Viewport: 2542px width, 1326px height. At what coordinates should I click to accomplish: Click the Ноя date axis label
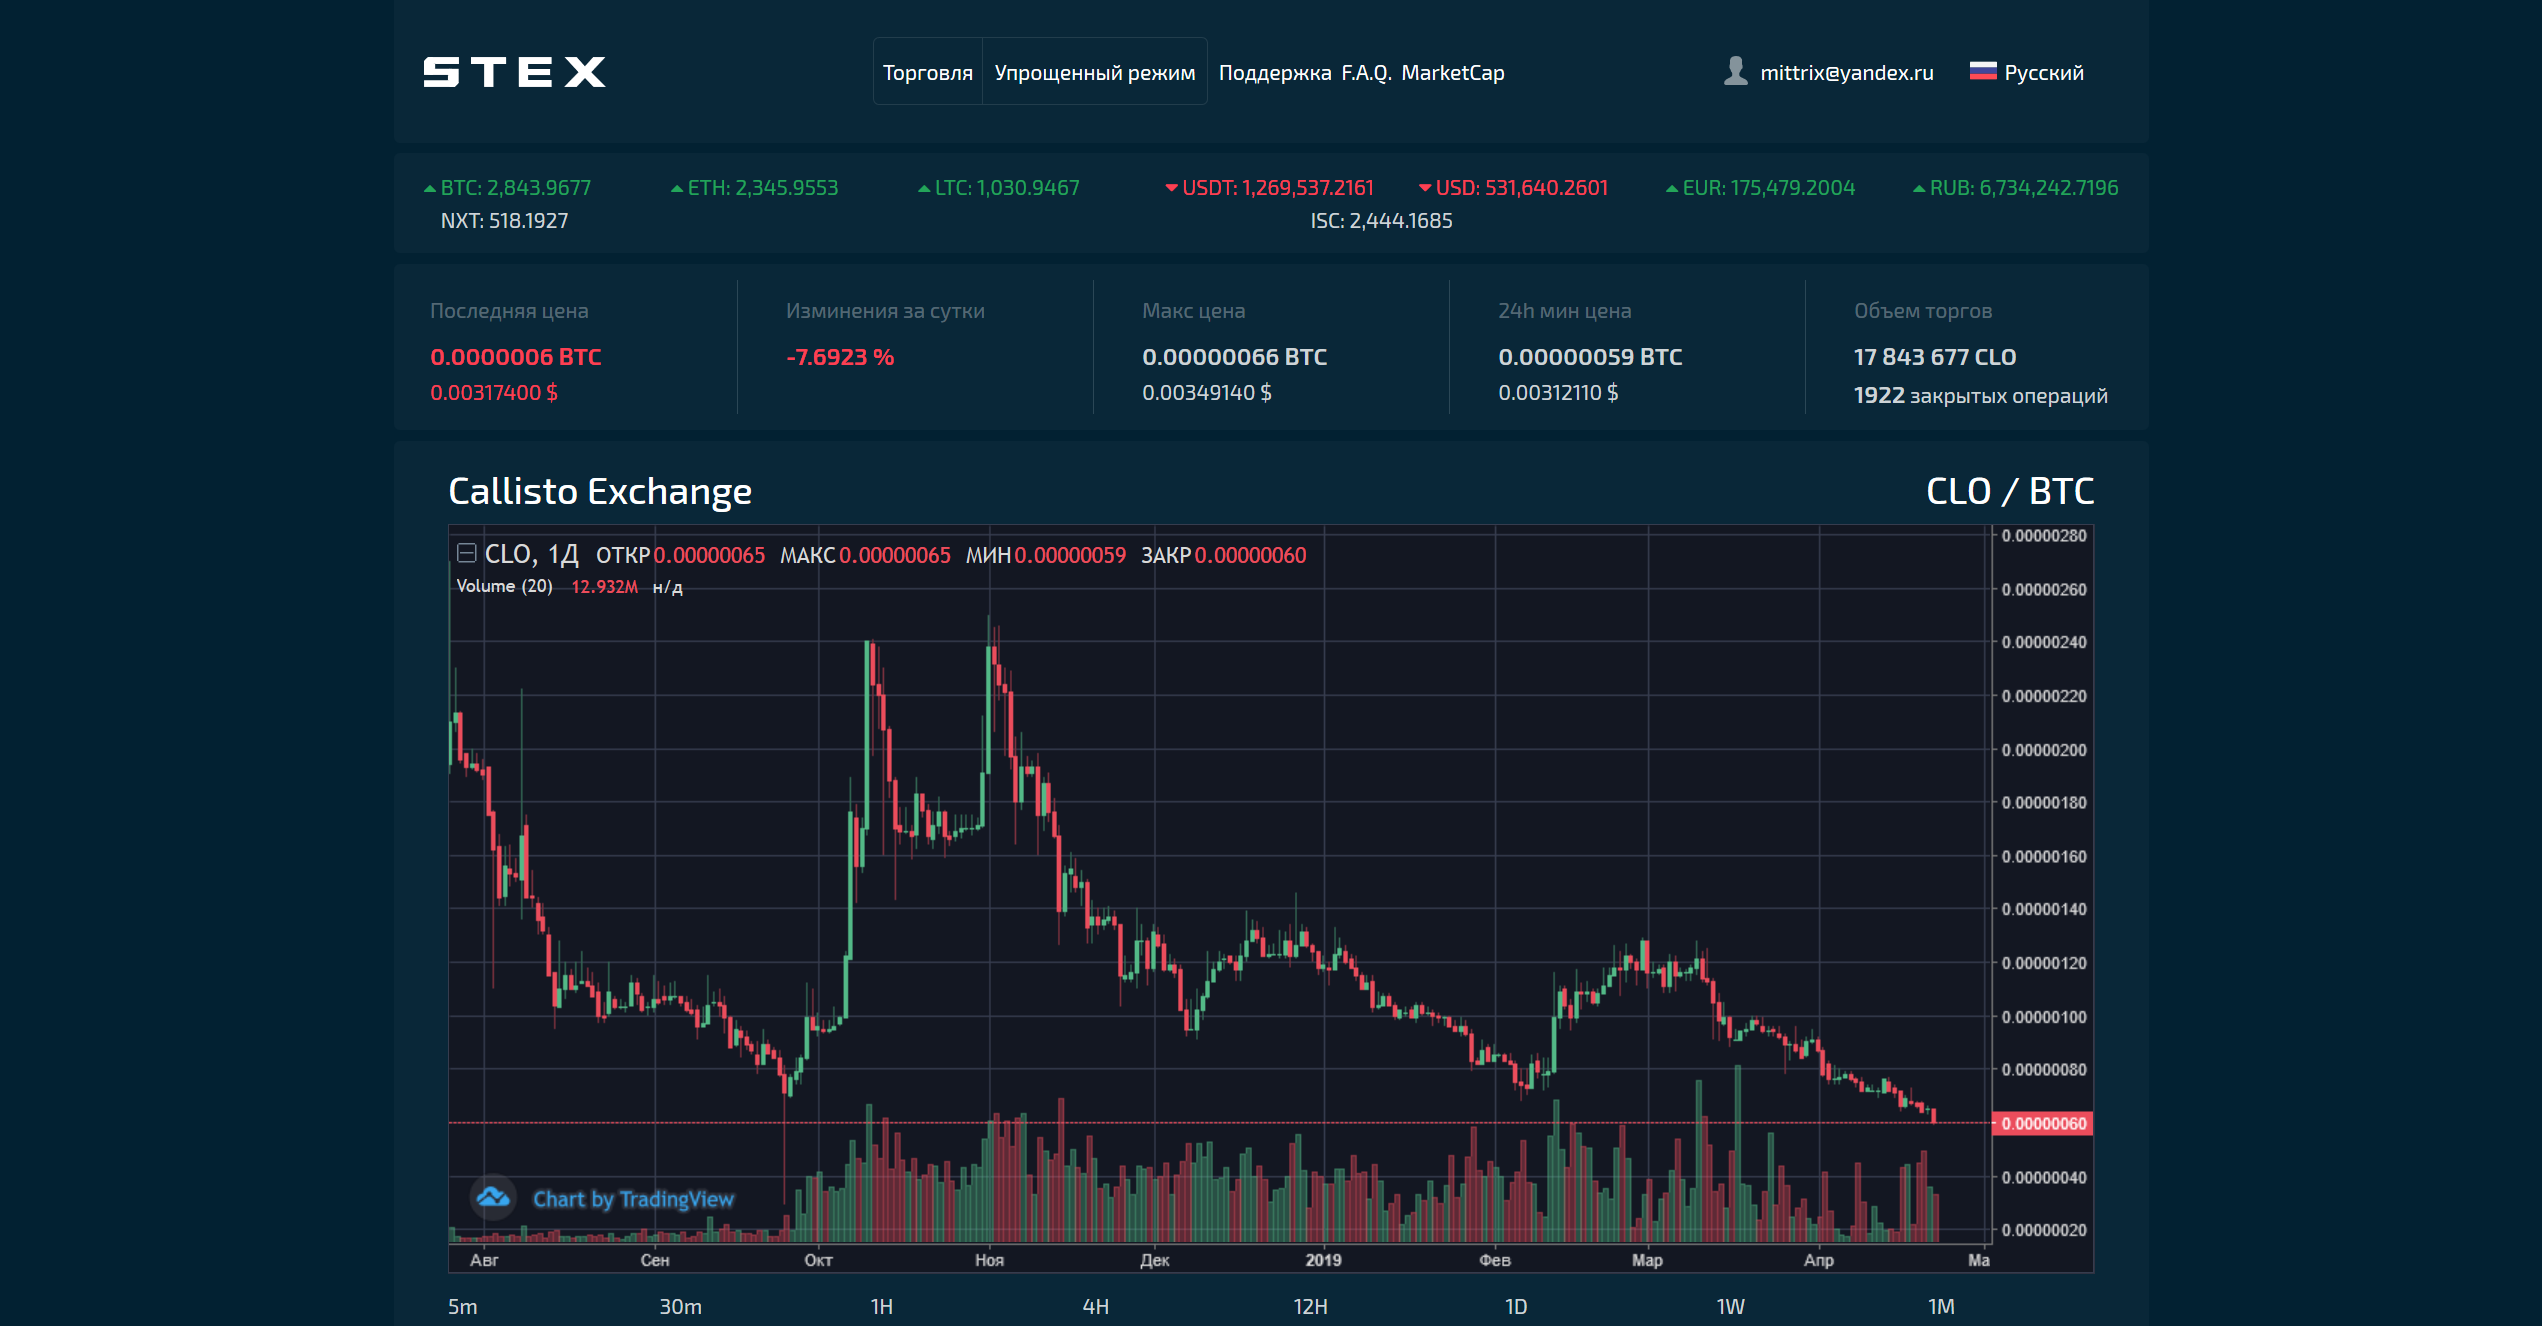[x=989, y=1260]
